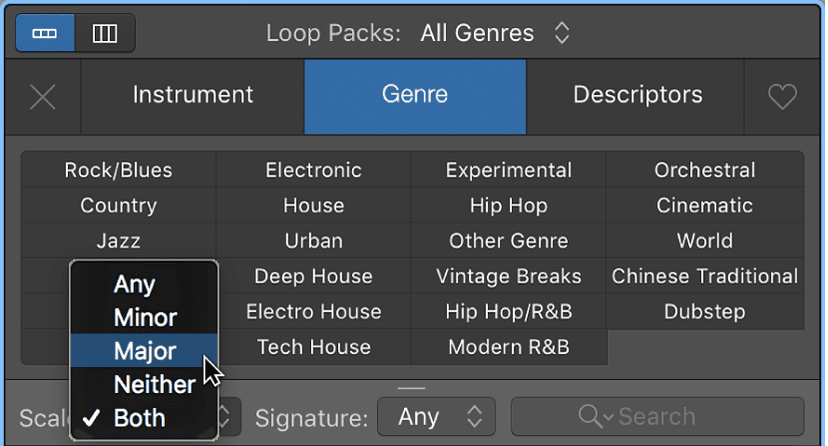Choose Neither in the scale menu
The width and height of the screenshot is (828, 446).
(x=144, y=384)
